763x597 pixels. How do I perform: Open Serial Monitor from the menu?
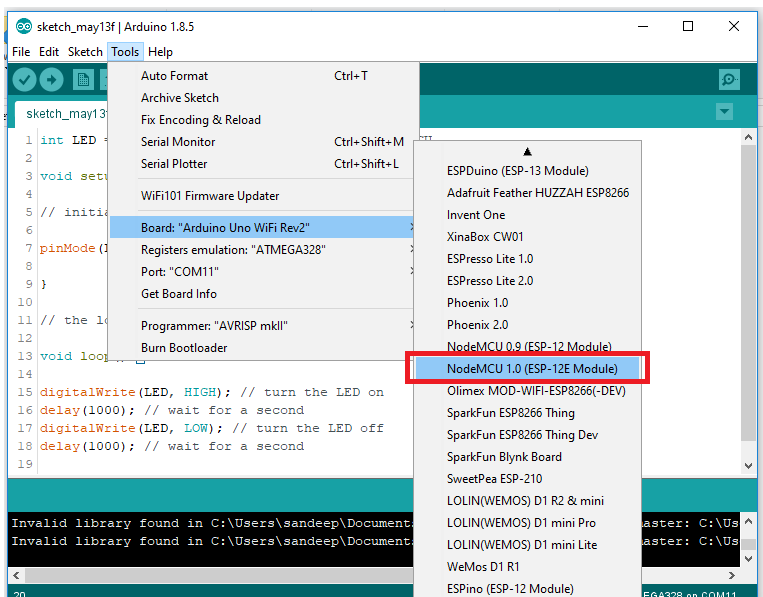click(x=262, y=142)
